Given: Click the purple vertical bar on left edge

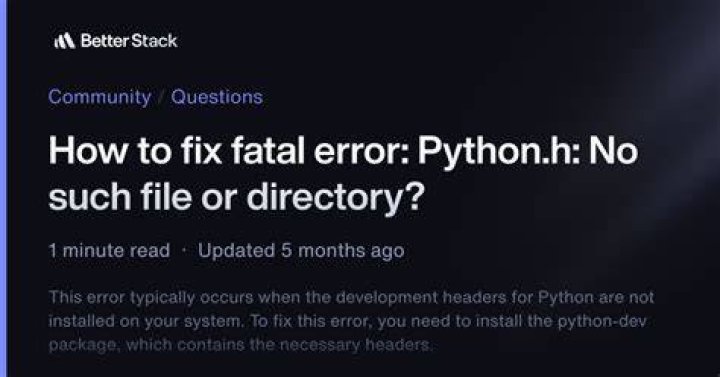Looking at the screenshot, I should [x=4, y=188].
